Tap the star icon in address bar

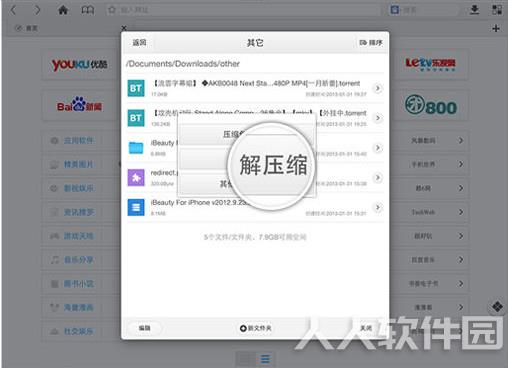coord(112,10)
